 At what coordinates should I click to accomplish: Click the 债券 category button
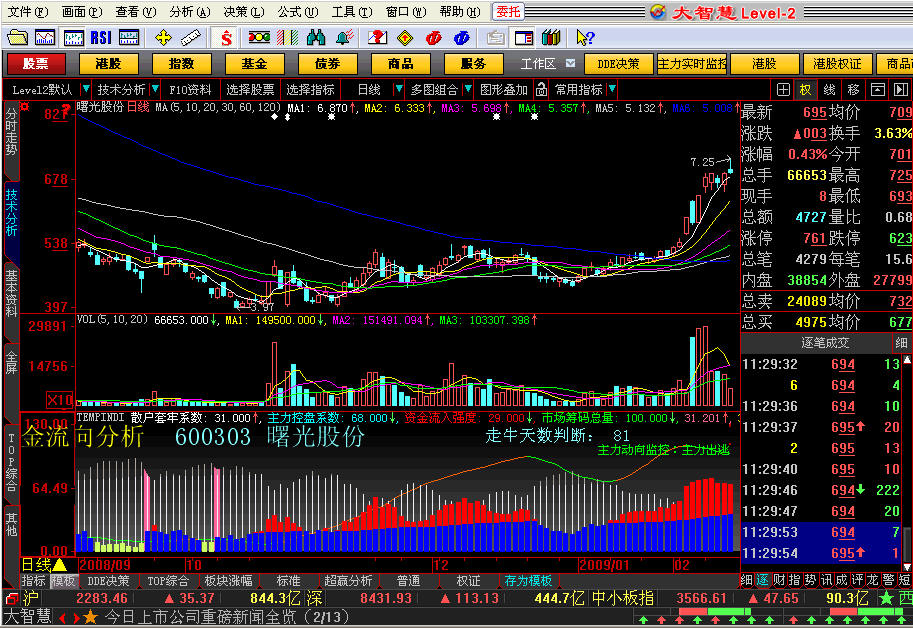point(327,63)
